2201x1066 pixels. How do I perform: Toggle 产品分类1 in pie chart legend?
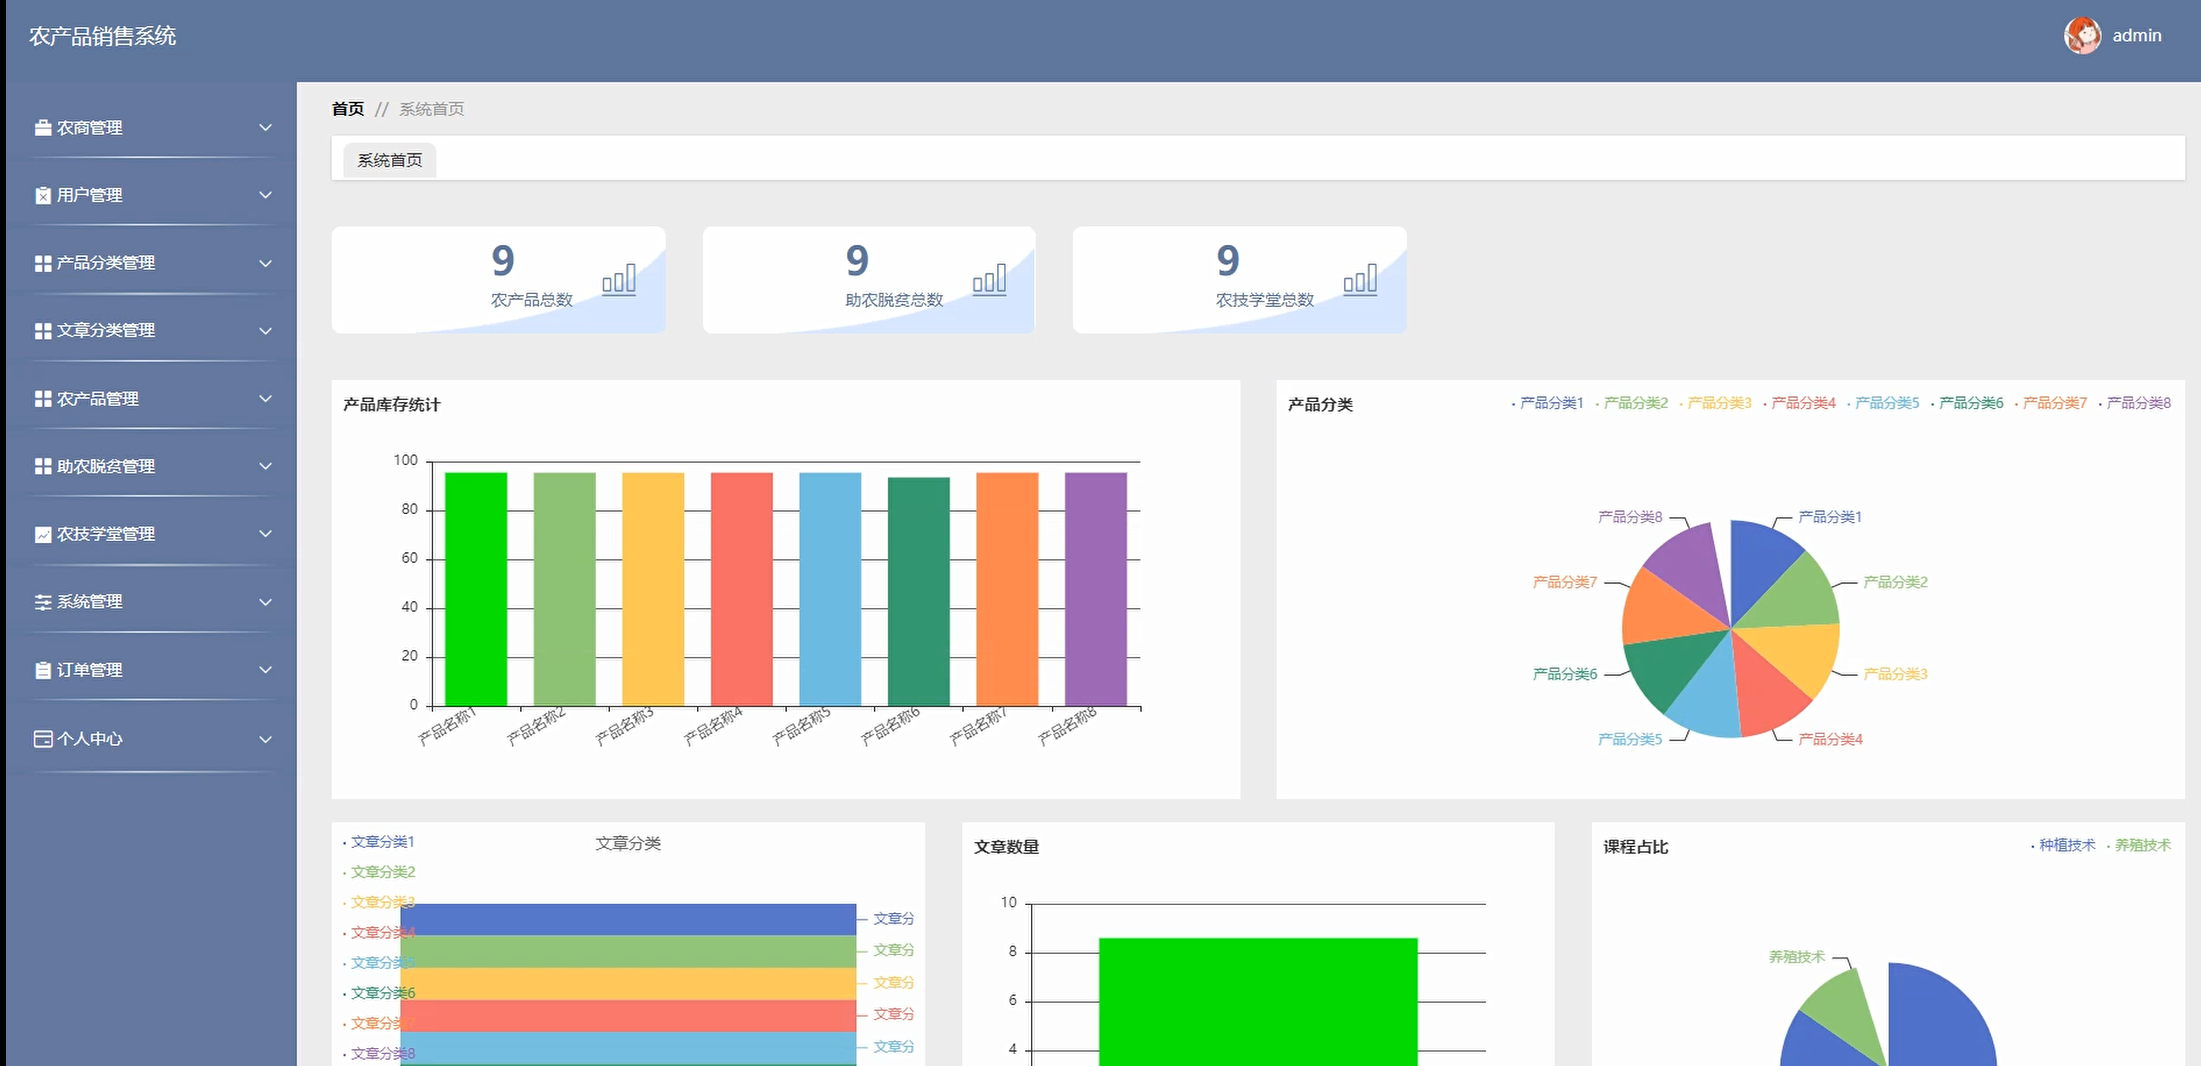click(1547, 403)
